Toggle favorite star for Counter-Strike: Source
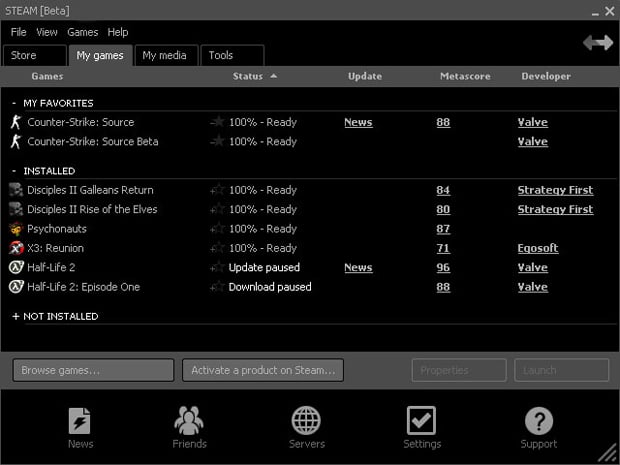 tap(217, 122)
